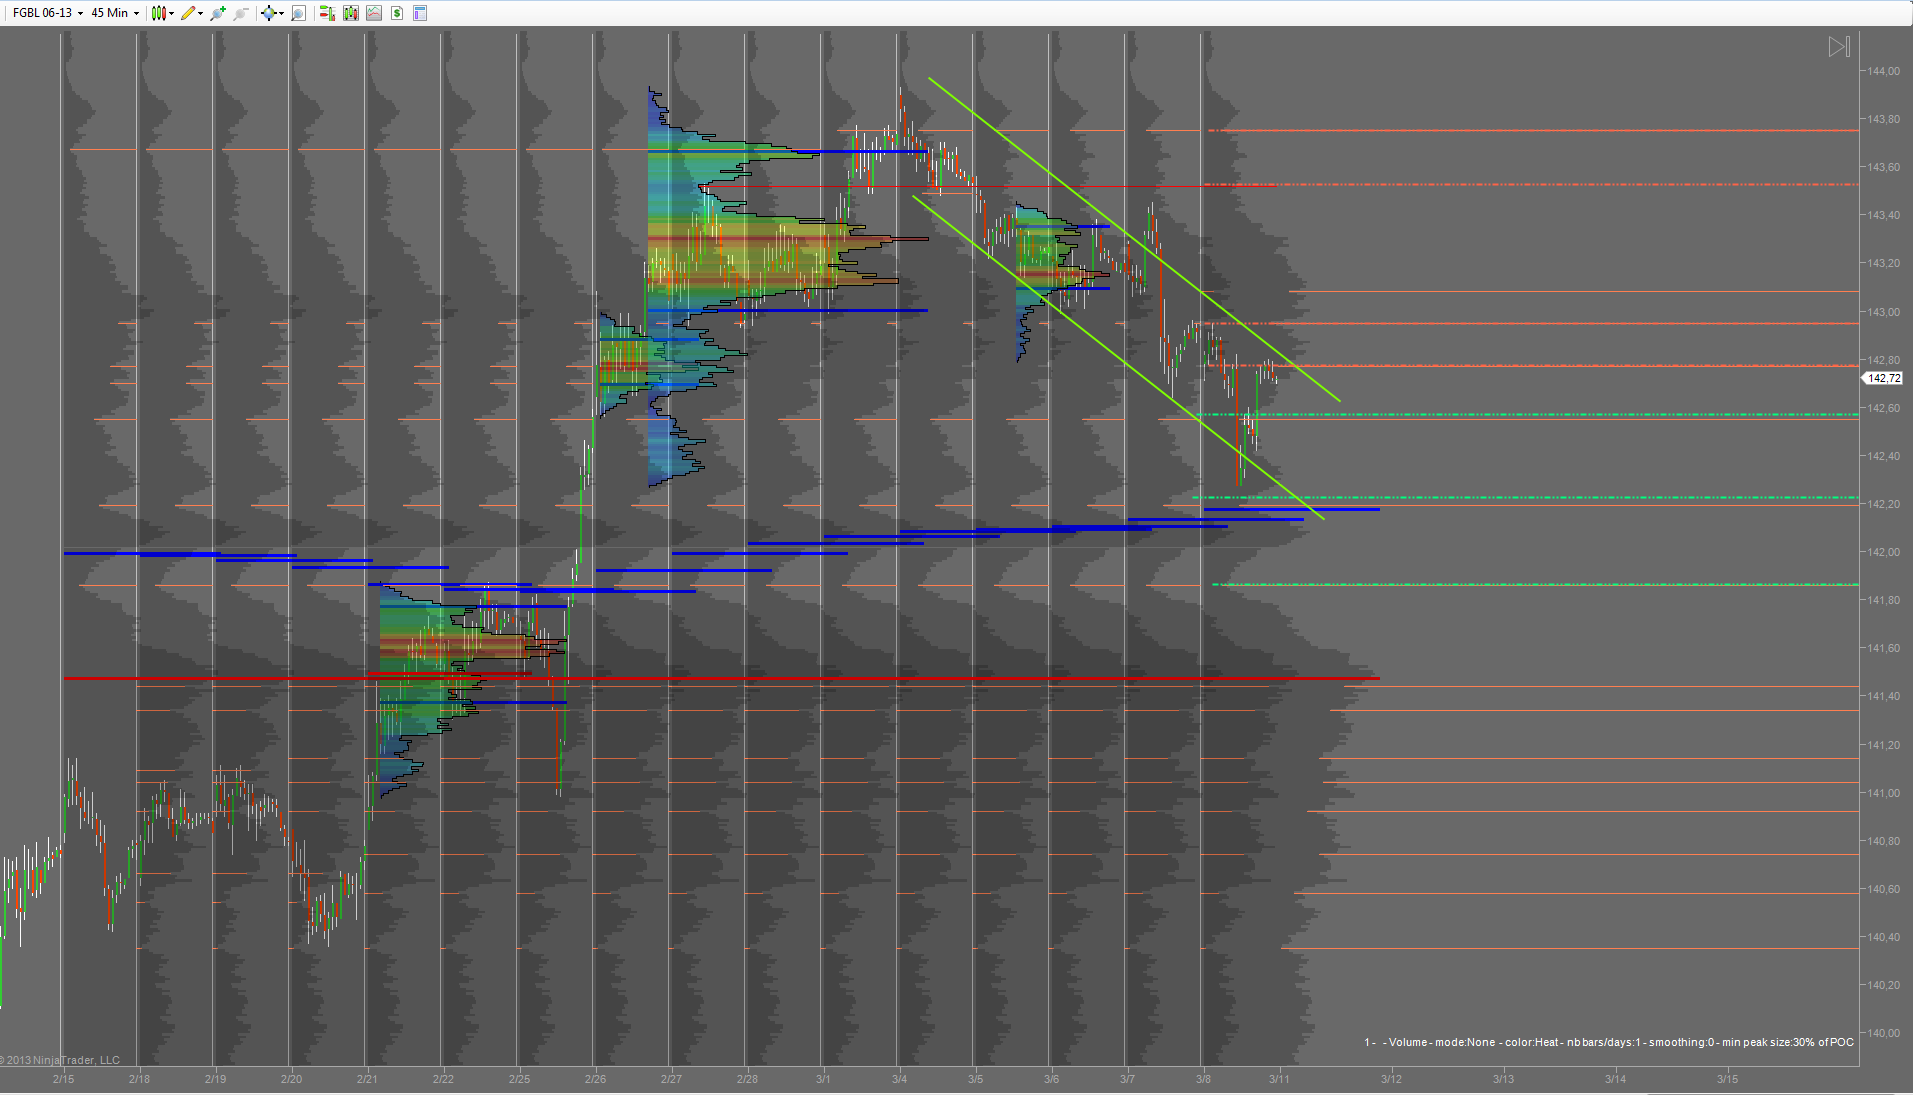This screenshot has width=1913, height=1095.
Task: Open the 45 Min interval selector
Action: (x=115, y=13)
